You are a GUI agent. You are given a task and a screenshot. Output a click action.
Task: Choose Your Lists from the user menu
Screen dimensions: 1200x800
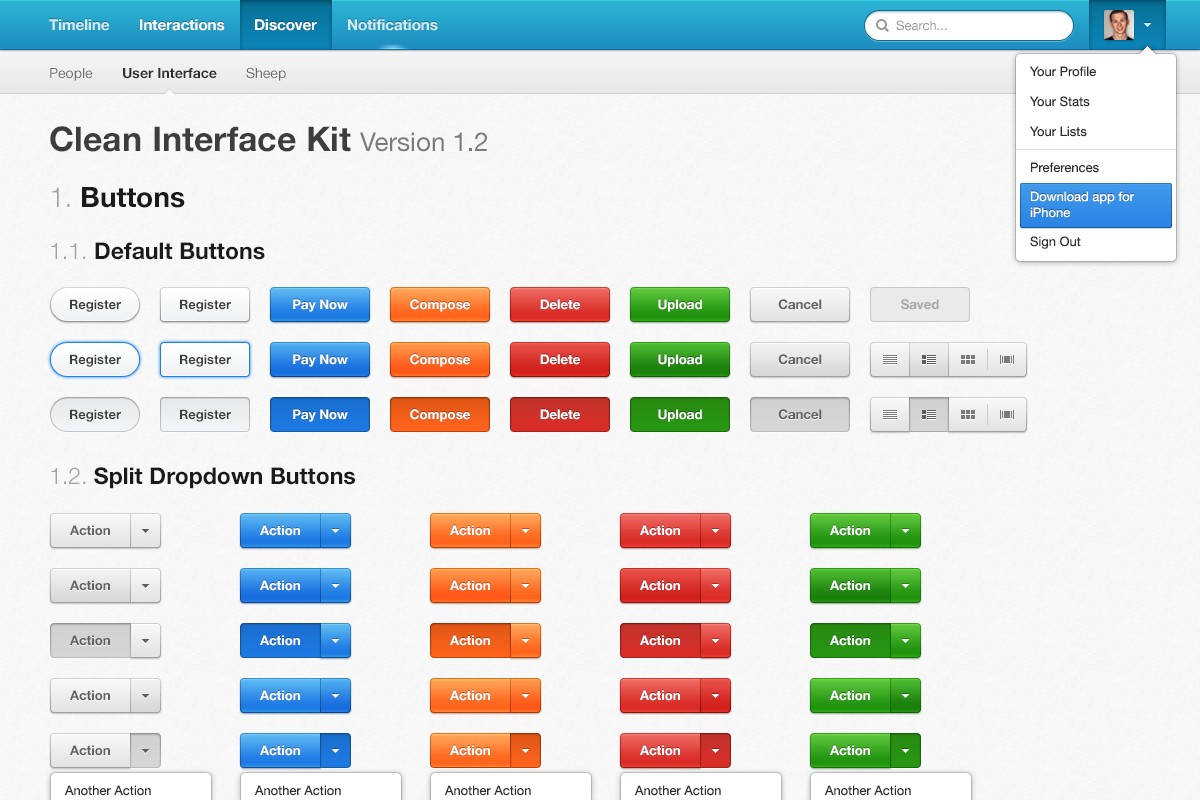[1096, 132]
